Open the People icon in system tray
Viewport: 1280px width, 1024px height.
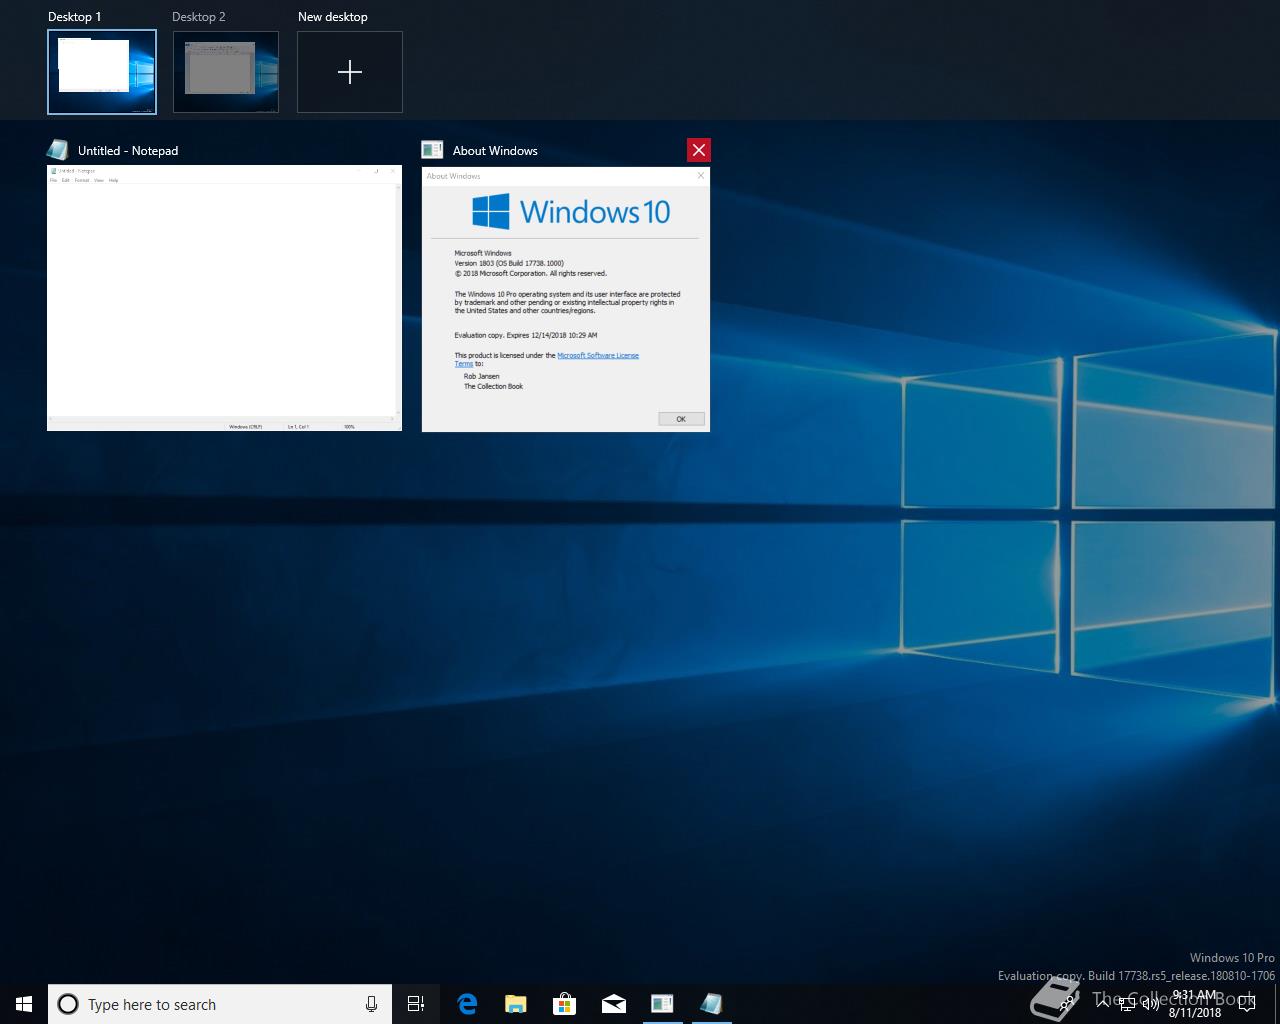[1068, 1004]
